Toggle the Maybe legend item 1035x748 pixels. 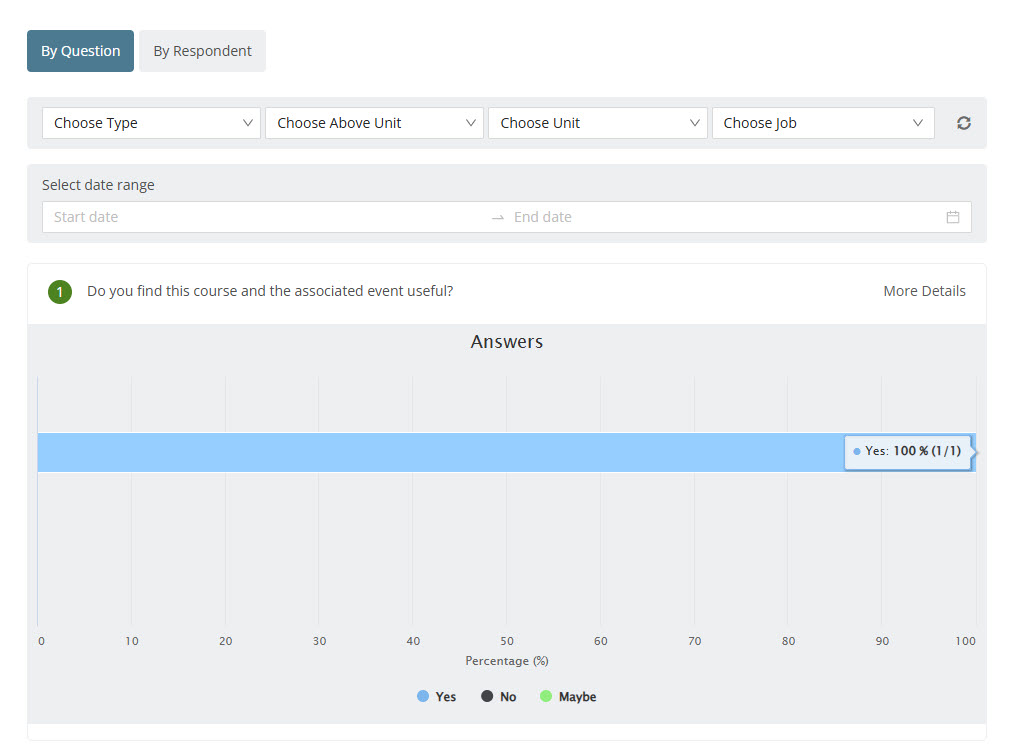tap(568, 697)
